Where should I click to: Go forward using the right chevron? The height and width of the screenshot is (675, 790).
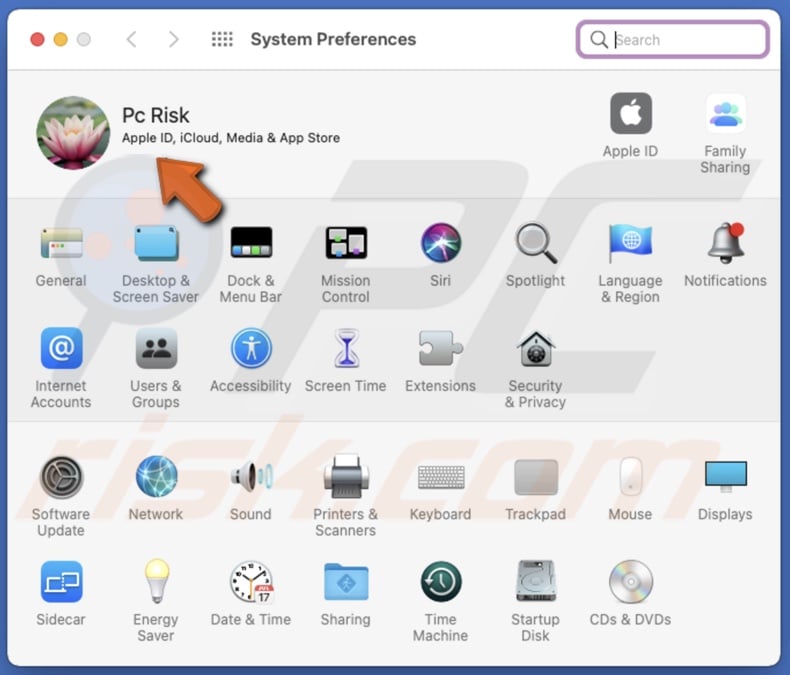pyautogui.click(x=174, y=39)
